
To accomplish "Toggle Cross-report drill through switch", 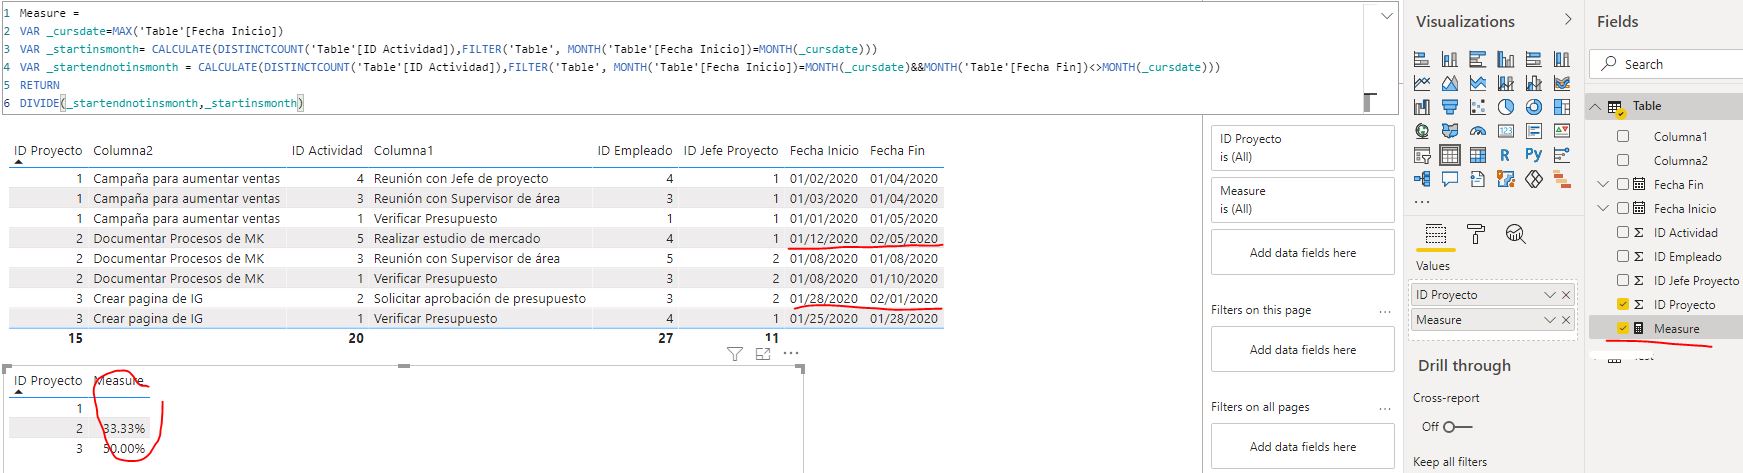I will [x=1456, y=427].
